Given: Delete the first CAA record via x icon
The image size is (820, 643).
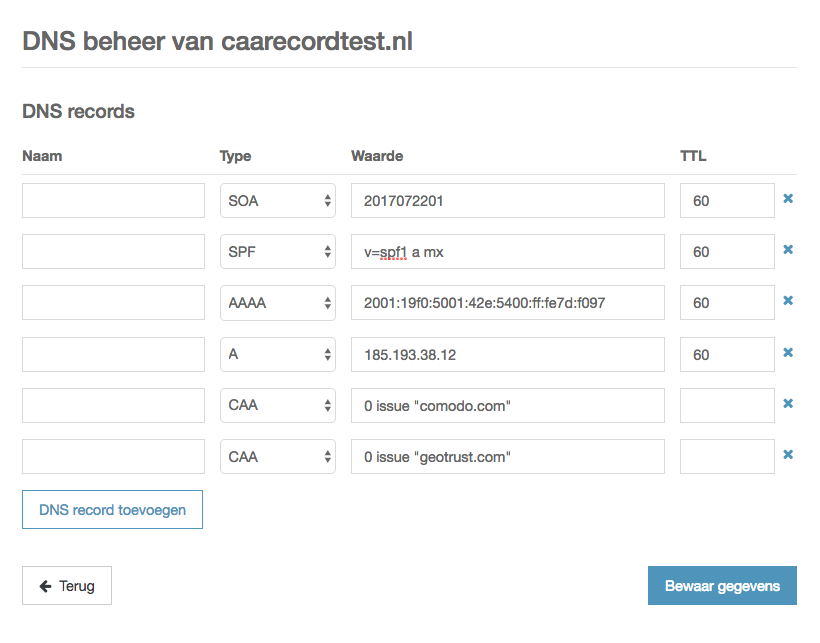Looking at the screenshot, I should 788,403.
